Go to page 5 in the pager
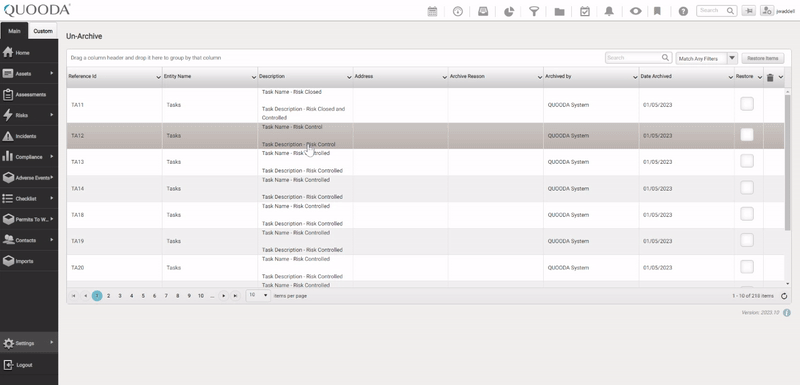 point(143,296)
